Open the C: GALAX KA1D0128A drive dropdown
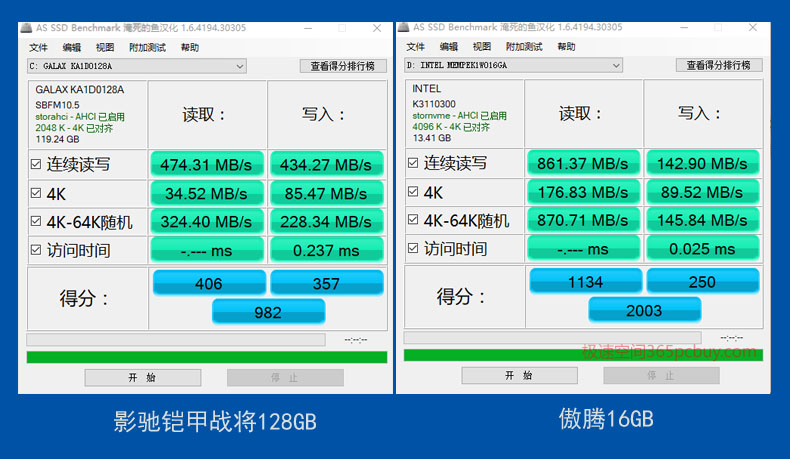This screenshot has width=790, height=459. 137,66
